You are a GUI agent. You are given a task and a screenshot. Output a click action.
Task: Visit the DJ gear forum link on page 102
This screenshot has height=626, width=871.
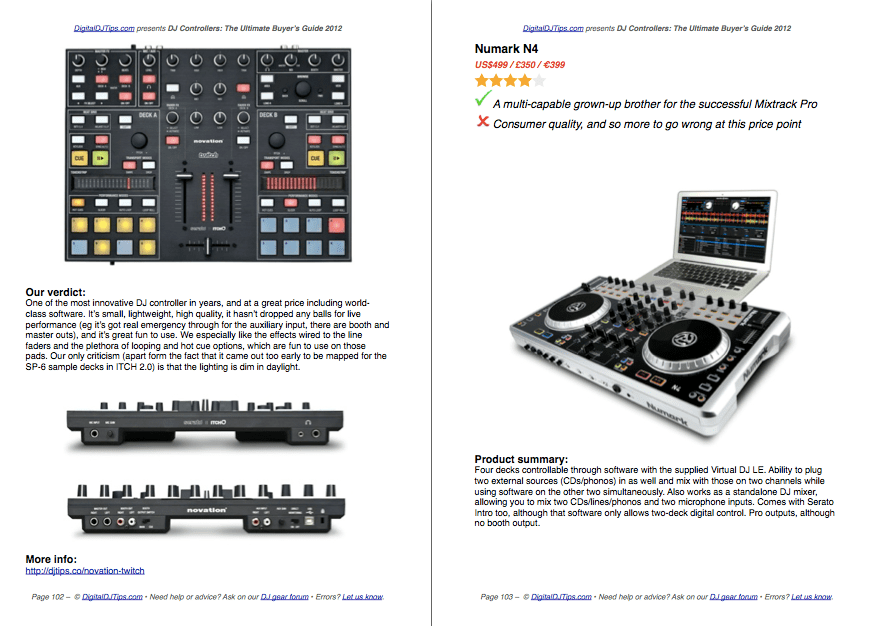point(284,597)
